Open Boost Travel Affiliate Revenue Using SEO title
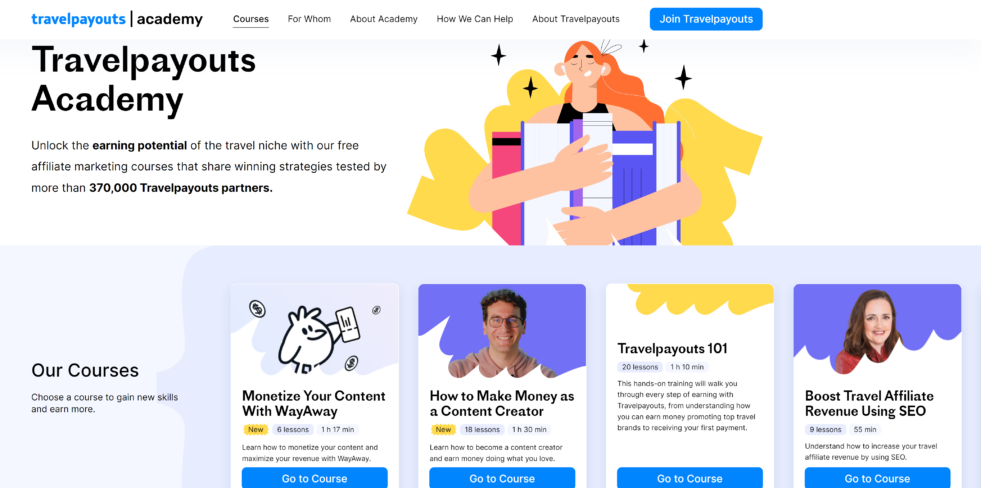 coord(869,404)
